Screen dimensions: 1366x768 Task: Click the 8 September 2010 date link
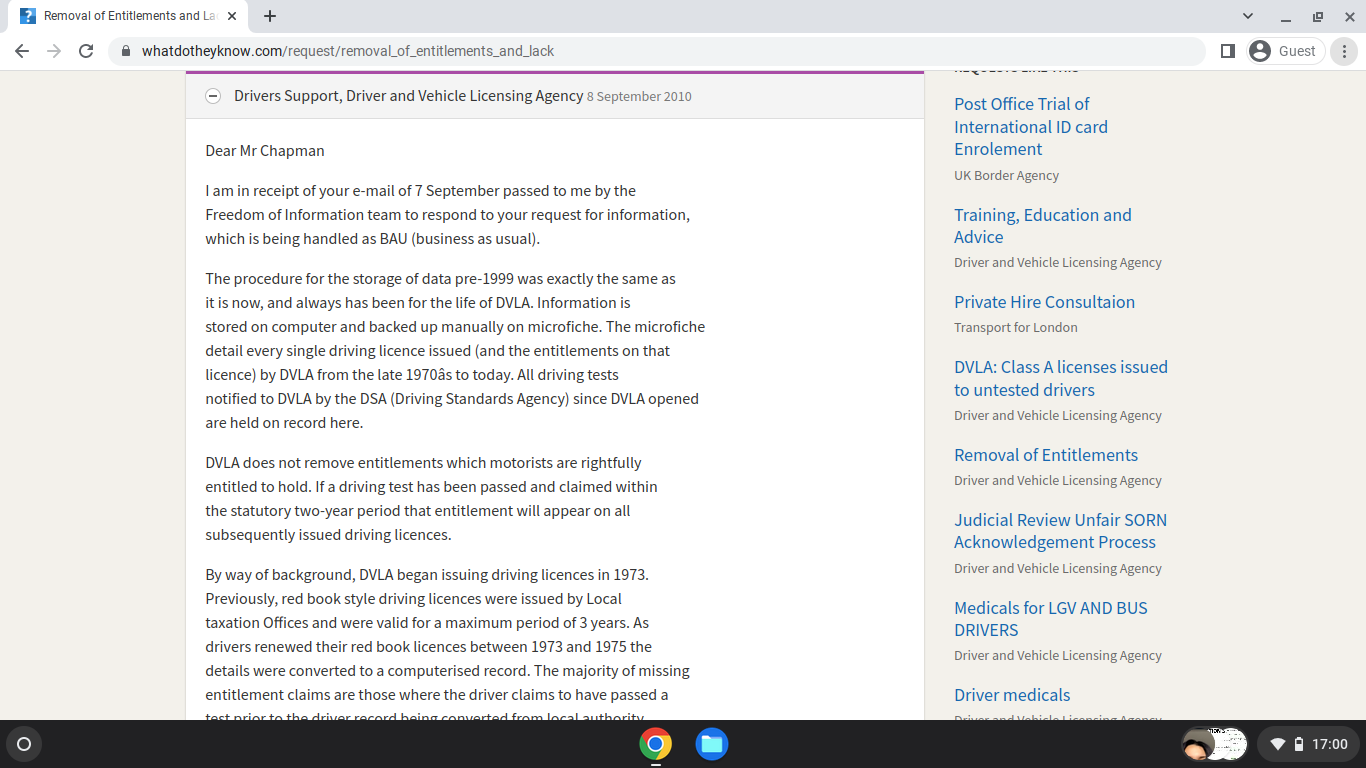point(639,97)
